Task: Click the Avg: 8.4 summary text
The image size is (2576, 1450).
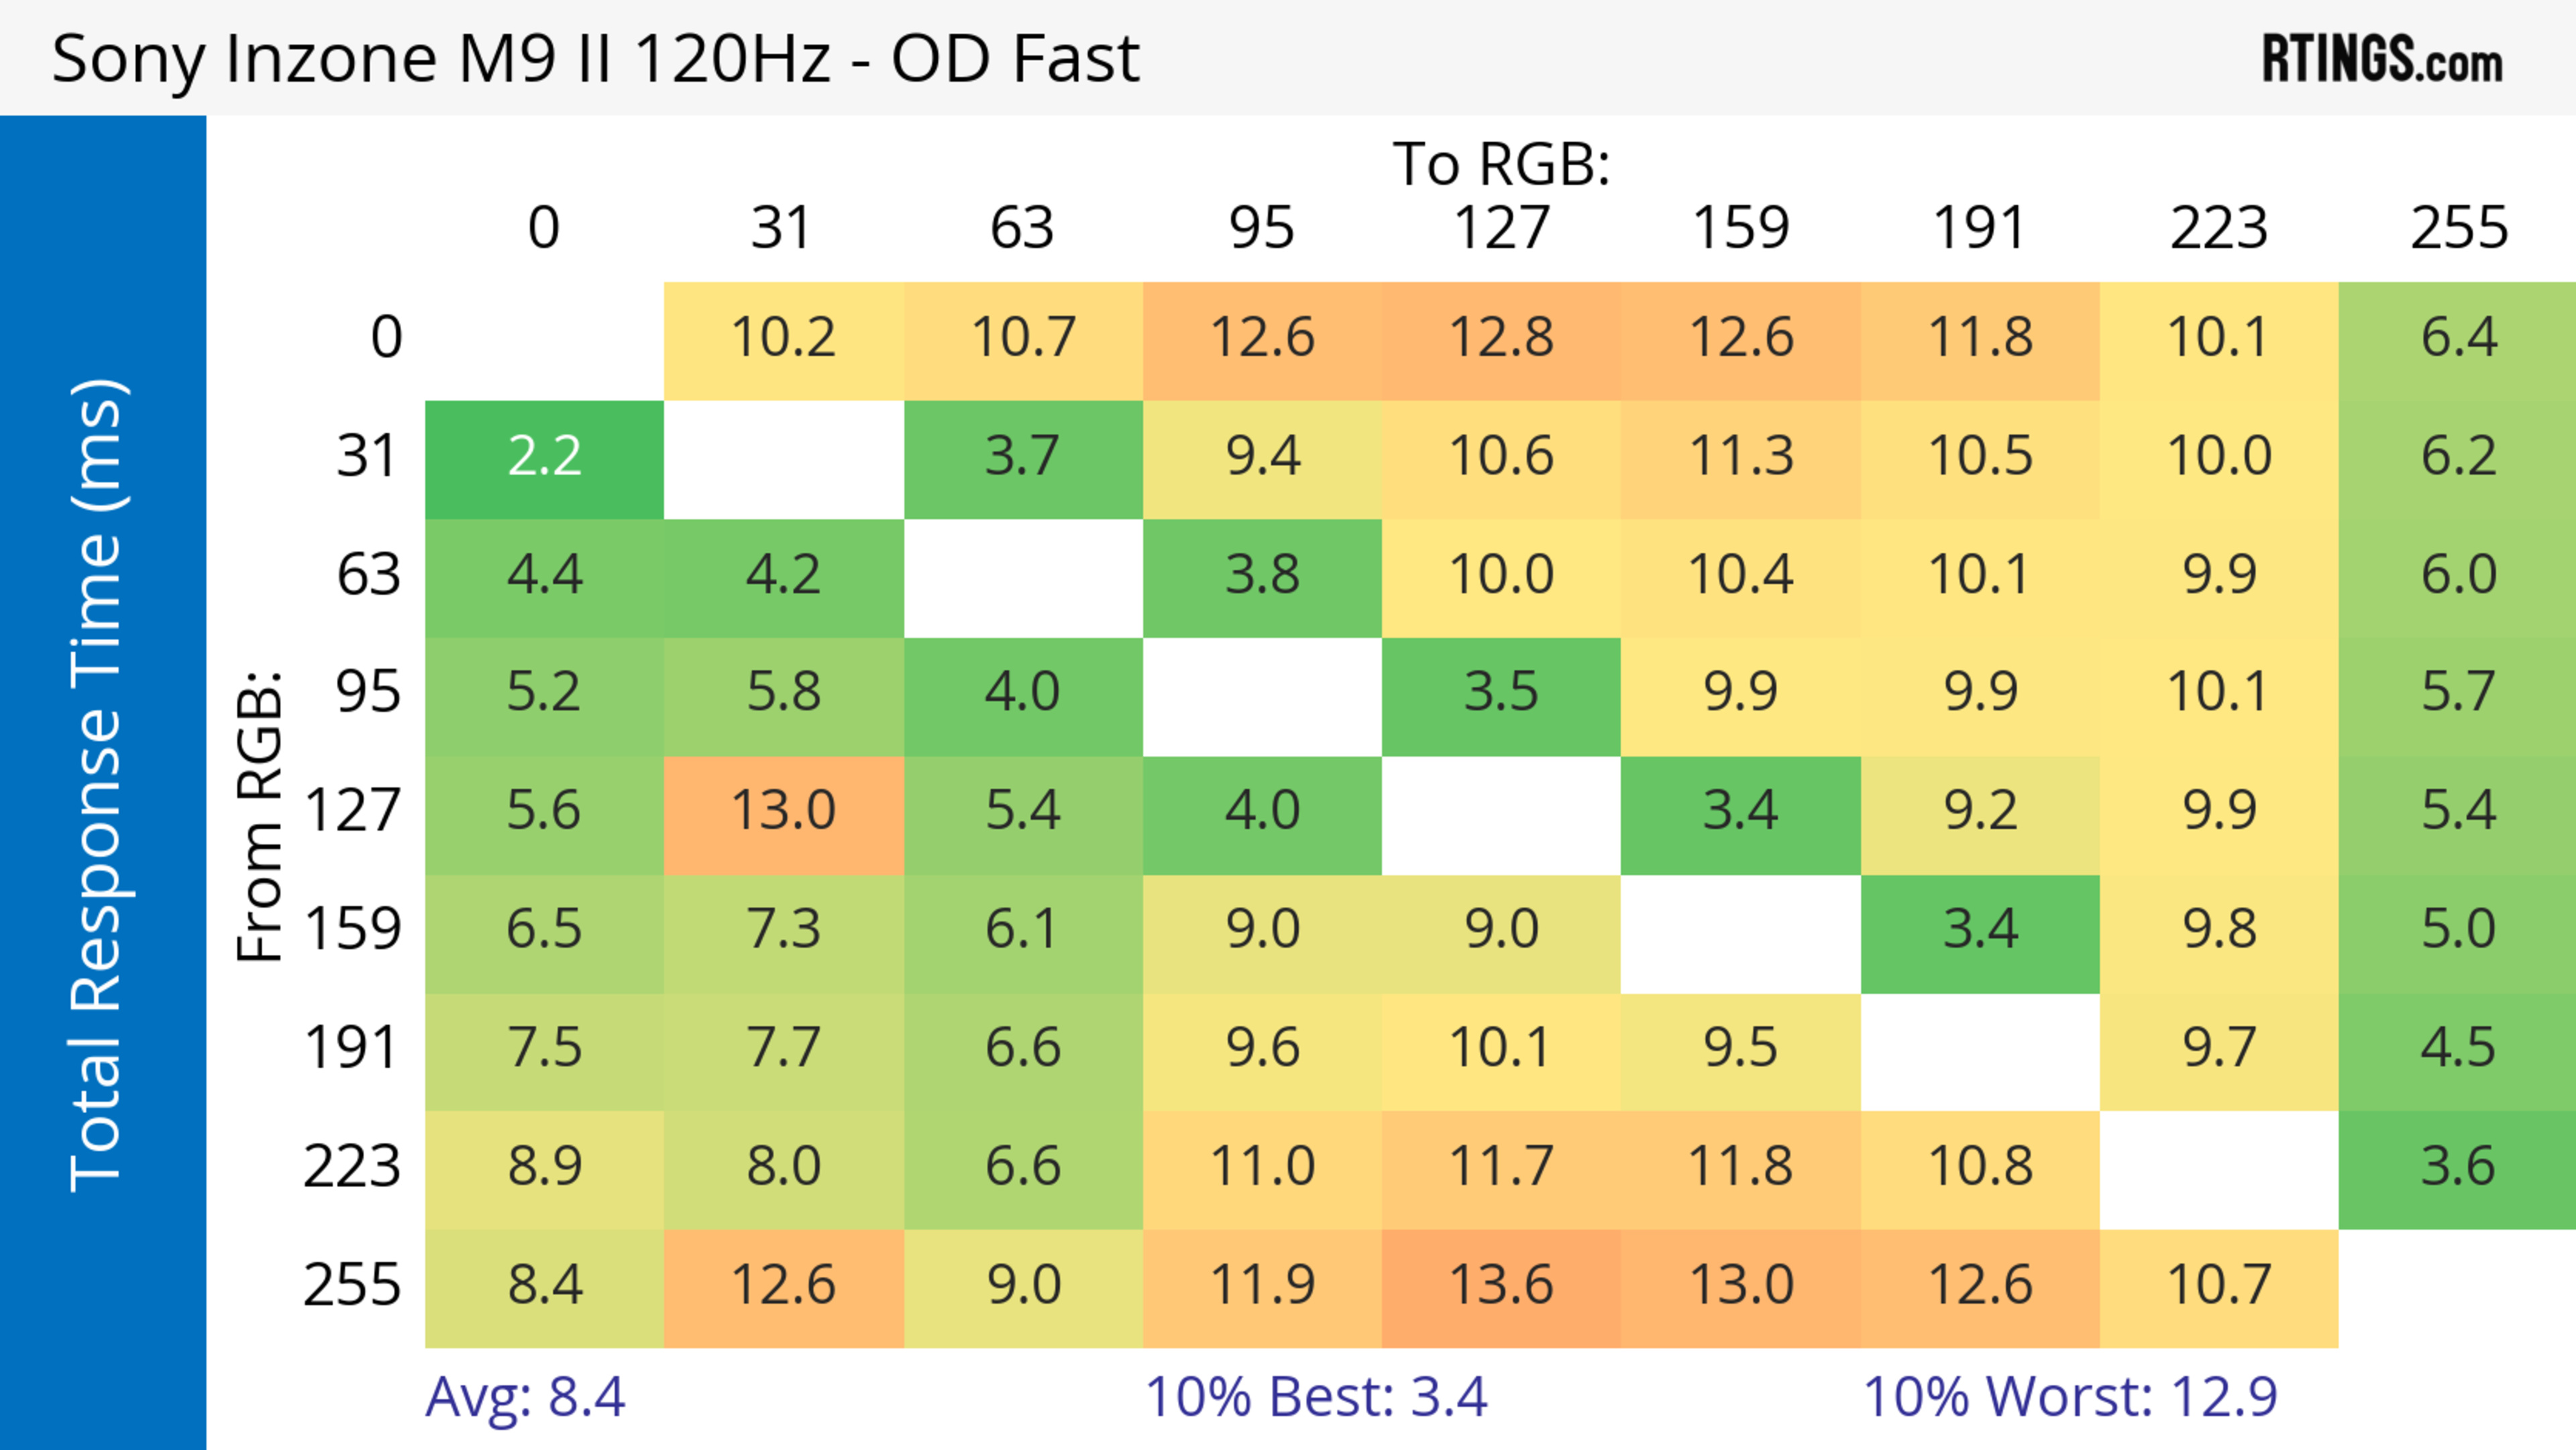Action: [525, 1397]
